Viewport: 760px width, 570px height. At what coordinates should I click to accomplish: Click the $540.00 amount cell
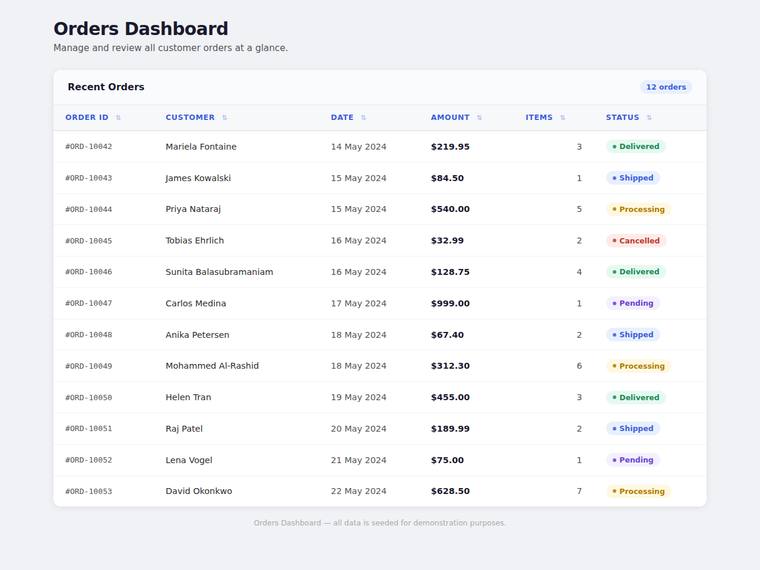tap(450, 209)
